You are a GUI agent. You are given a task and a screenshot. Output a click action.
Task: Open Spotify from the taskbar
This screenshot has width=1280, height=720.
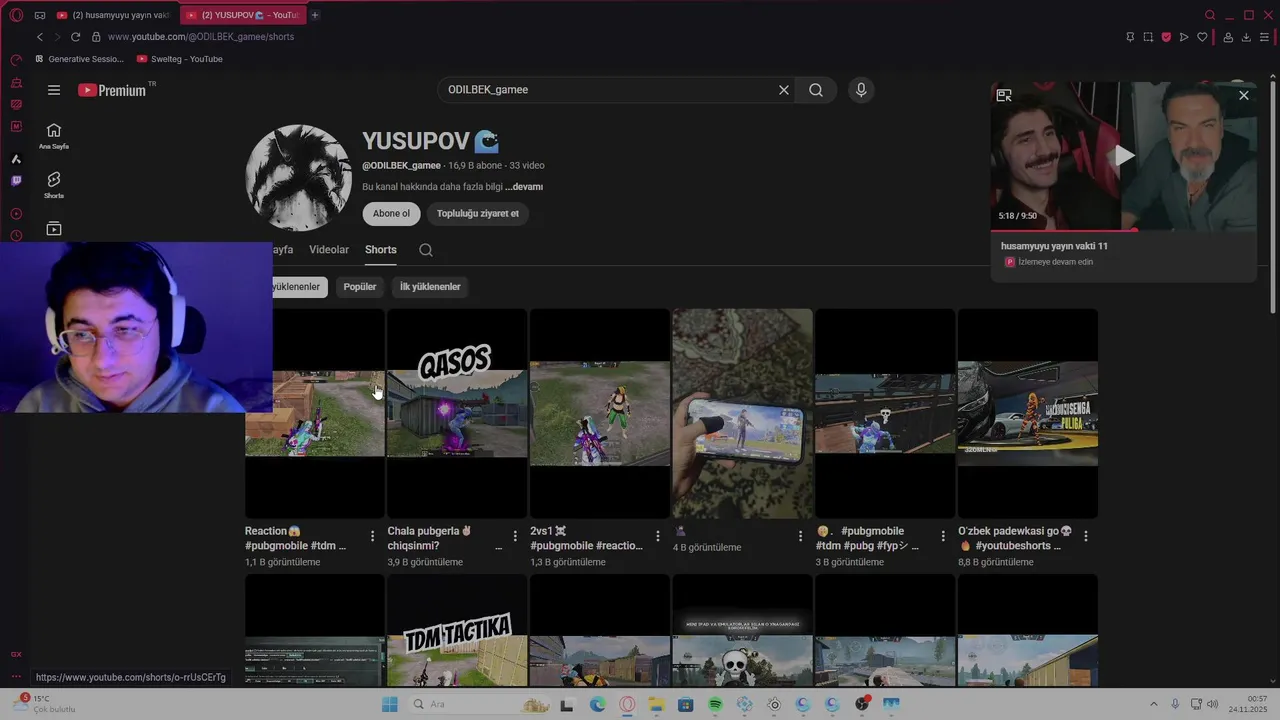coord(715,704)
